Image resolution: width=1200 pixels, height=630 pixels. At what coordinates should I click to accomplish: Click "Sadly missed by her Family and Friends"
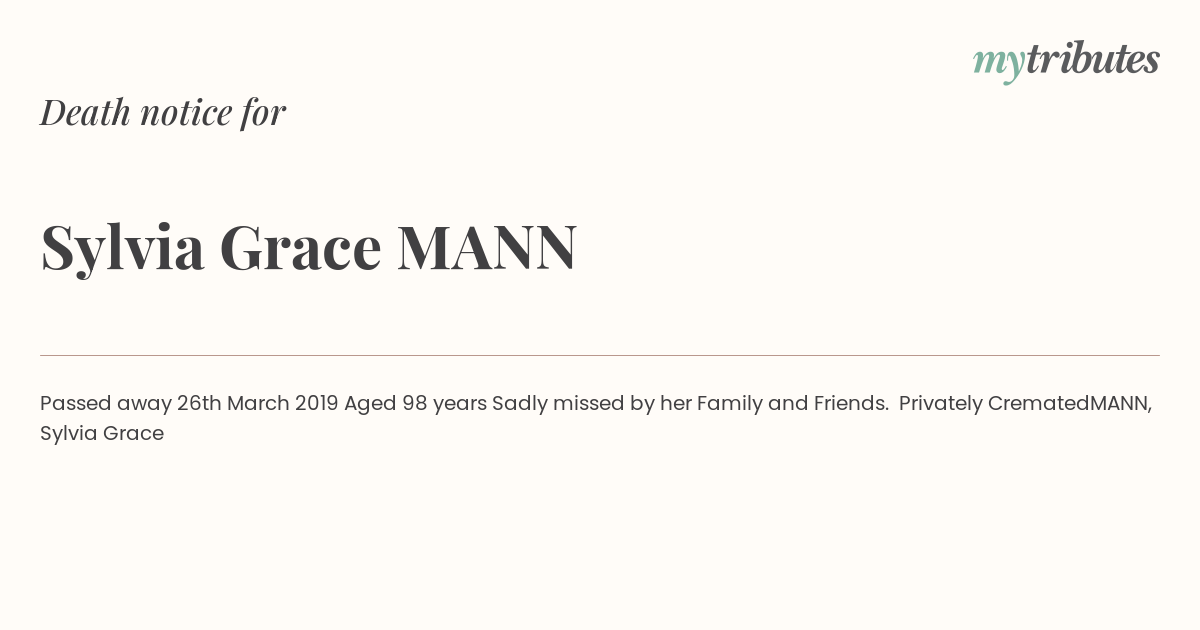coord(690,404)
